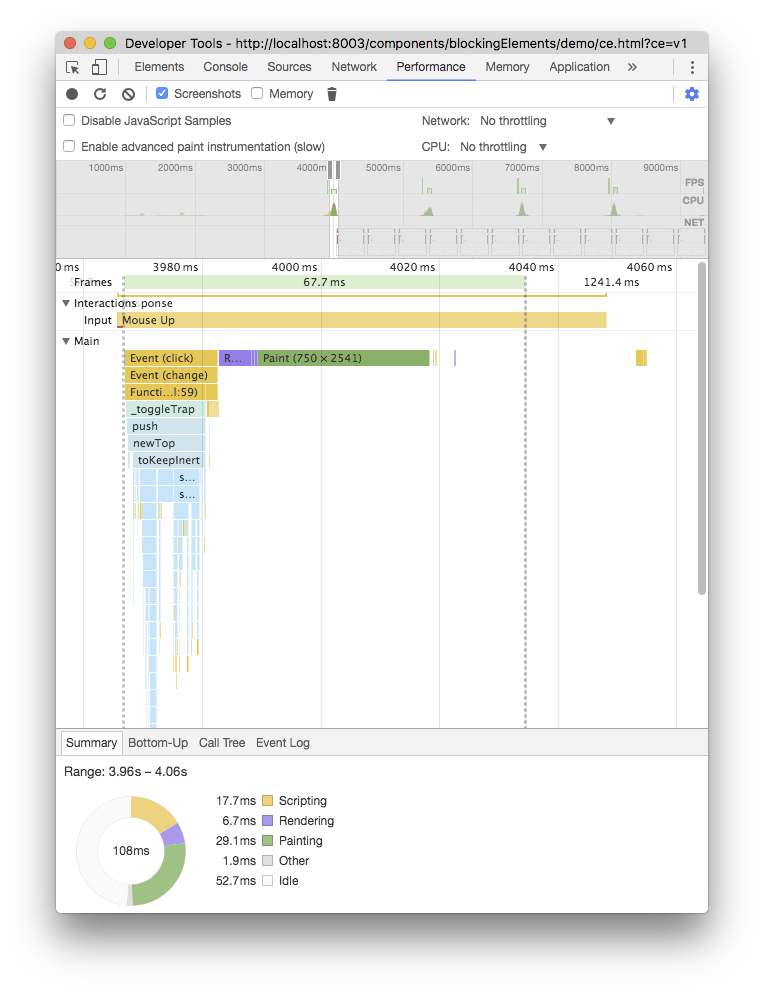
Task: Activate the inspect element picker icon
Action: coord(73,67)
